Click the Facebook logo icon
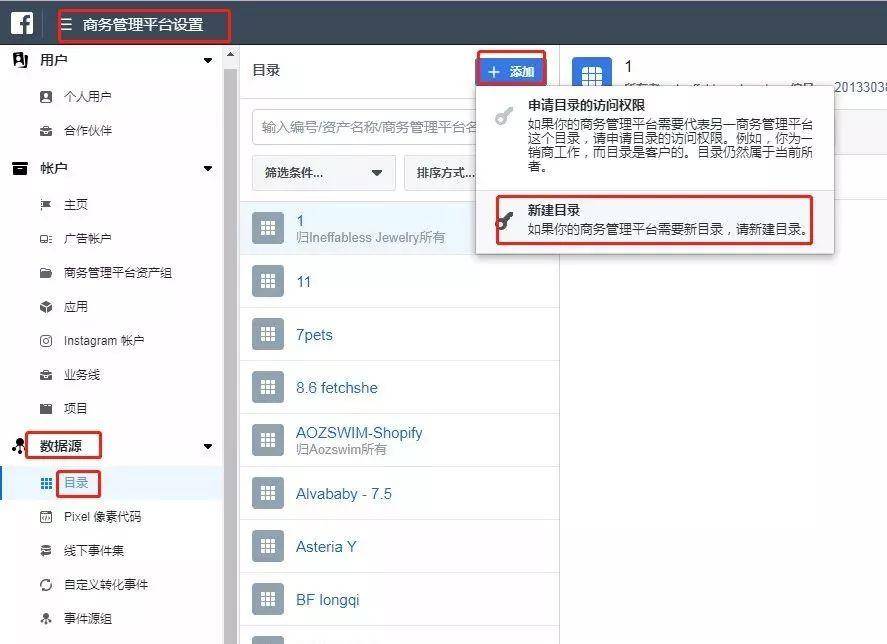The image size is (887, 644). coord(21,23)
